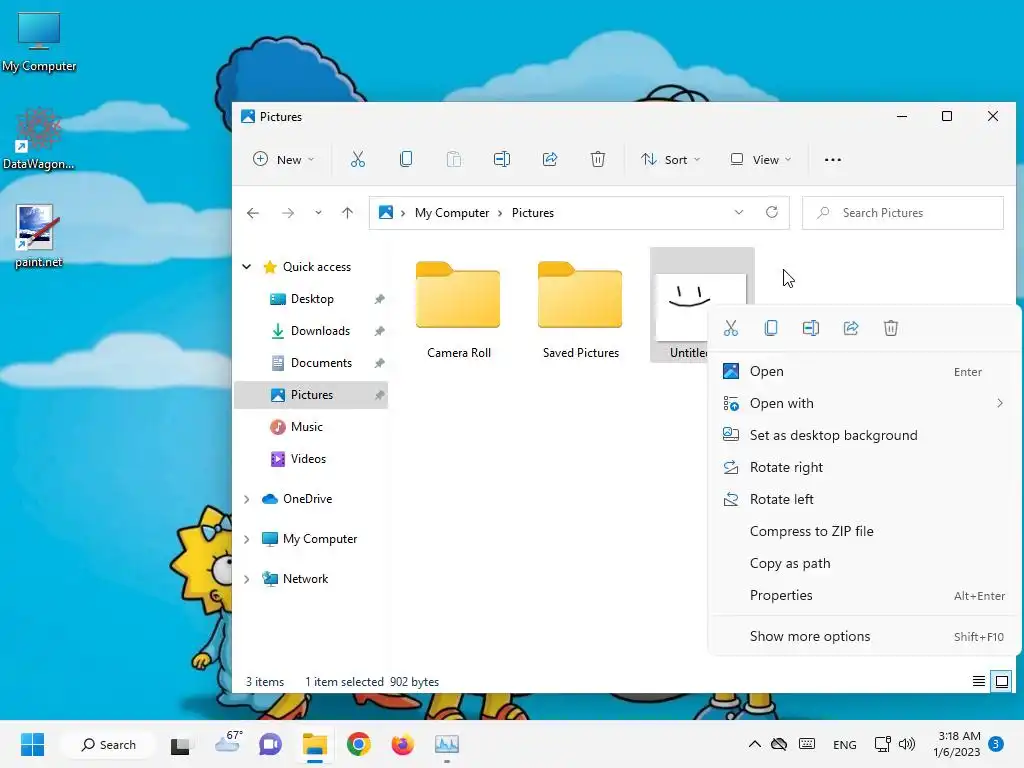Image resolution: width=1024 pixels, height=768 pixels.
Task: Open Task View from taskbar
Action: (180, 744)
